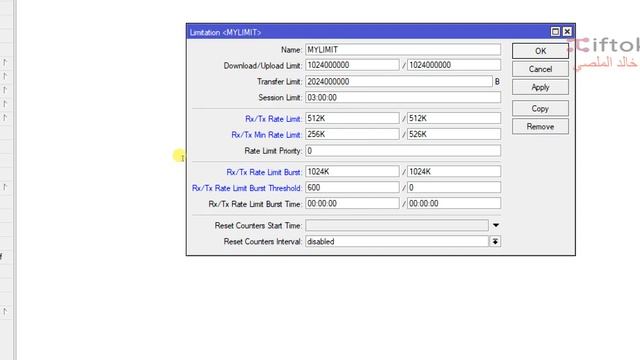640x360 pixels.
Task: Edit Rx Burst Threshold value 600
Action: click(352, 188)
